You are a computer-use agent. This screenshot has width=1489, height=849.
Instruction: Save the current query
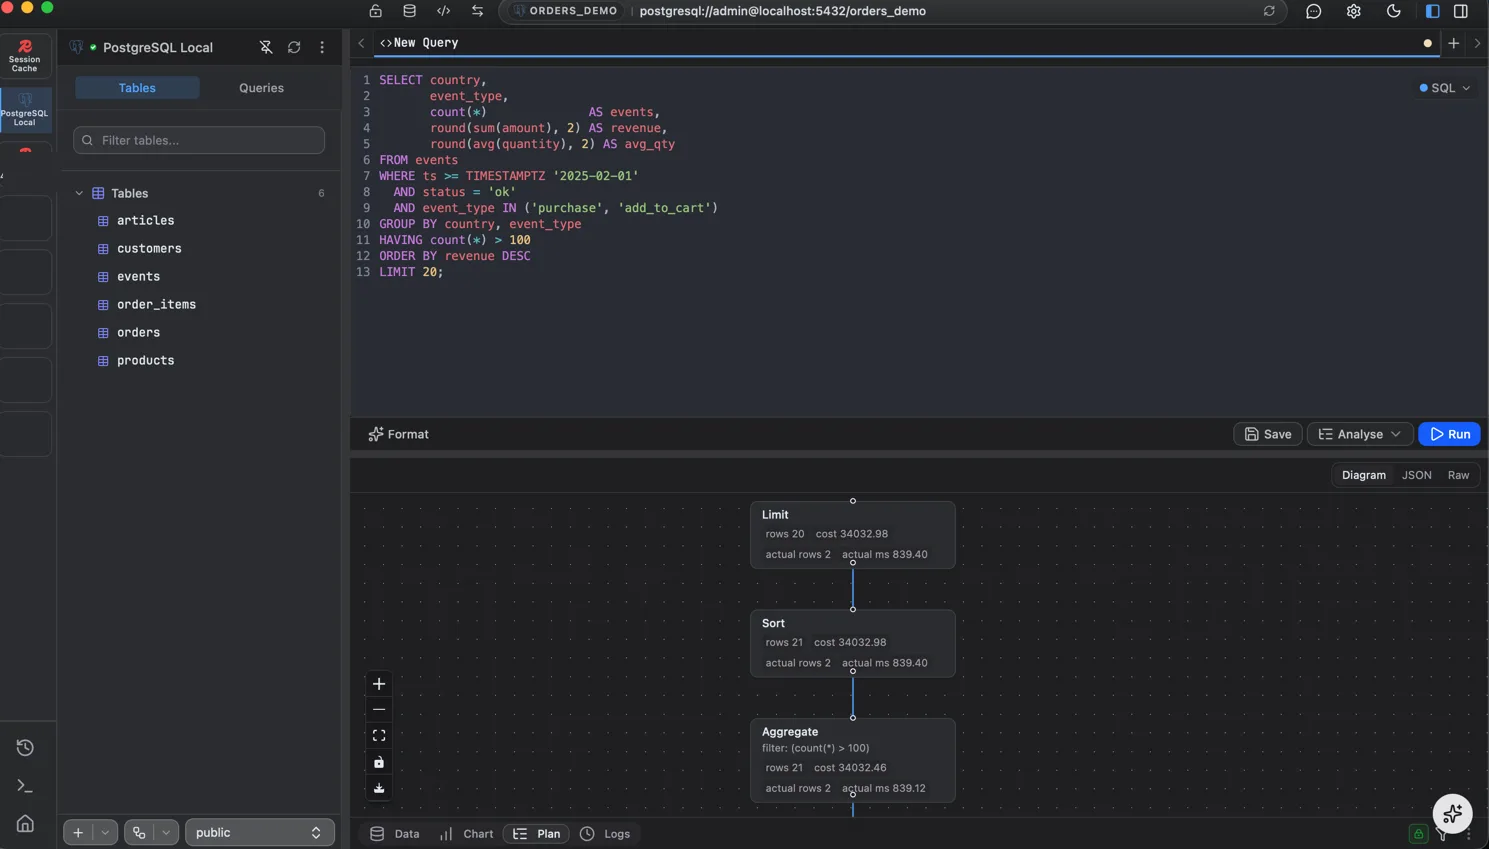[1268, 434]
